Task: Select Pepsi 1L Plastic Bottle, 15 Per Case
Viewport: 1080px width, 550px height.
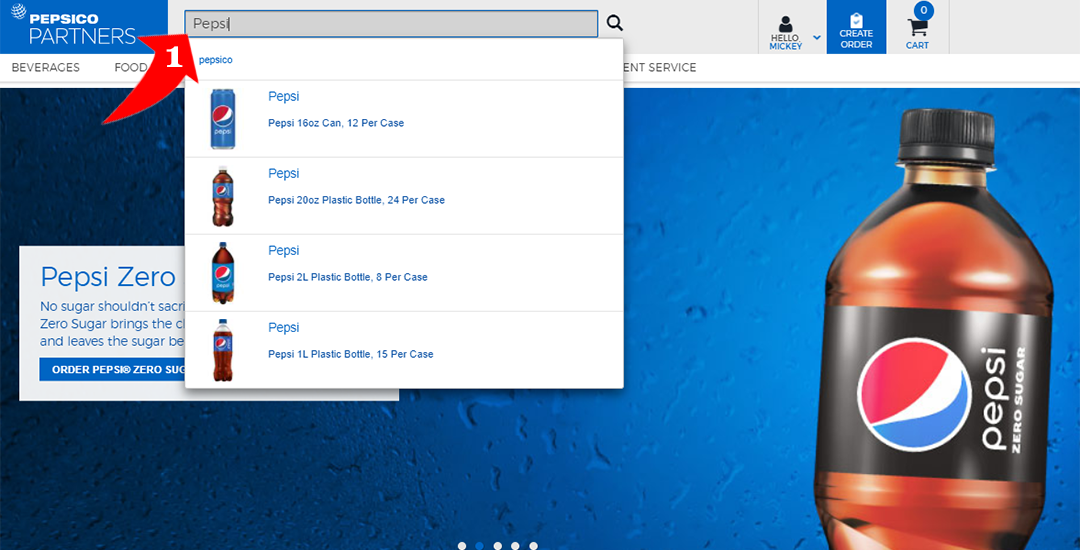Action: pos(351,355)
